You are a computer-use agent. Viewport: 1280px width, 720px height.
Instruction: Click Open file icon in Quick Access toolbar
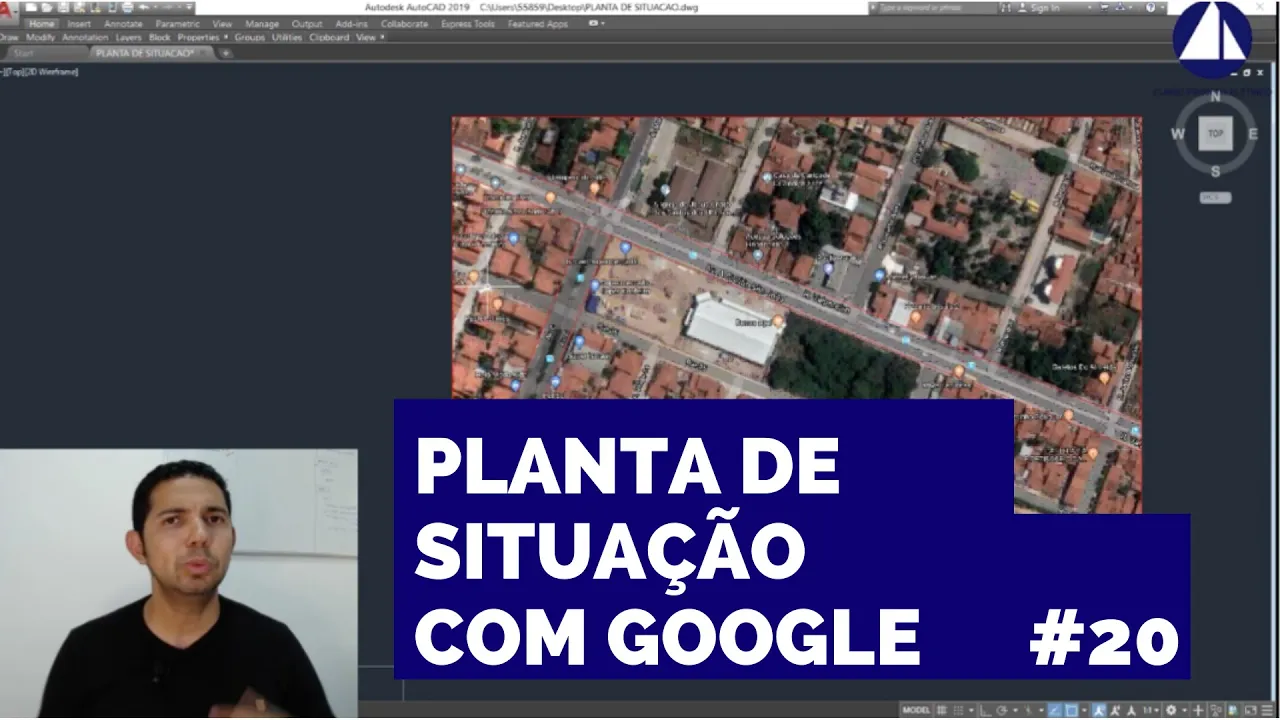pos(47,7)
